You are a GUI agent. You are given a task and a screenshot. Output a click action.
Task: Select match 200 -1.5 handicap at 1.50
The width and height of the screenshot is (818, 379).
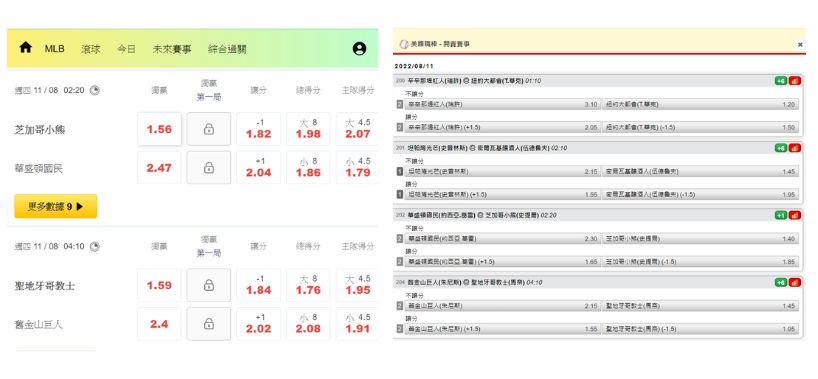[x=700, y=127]
